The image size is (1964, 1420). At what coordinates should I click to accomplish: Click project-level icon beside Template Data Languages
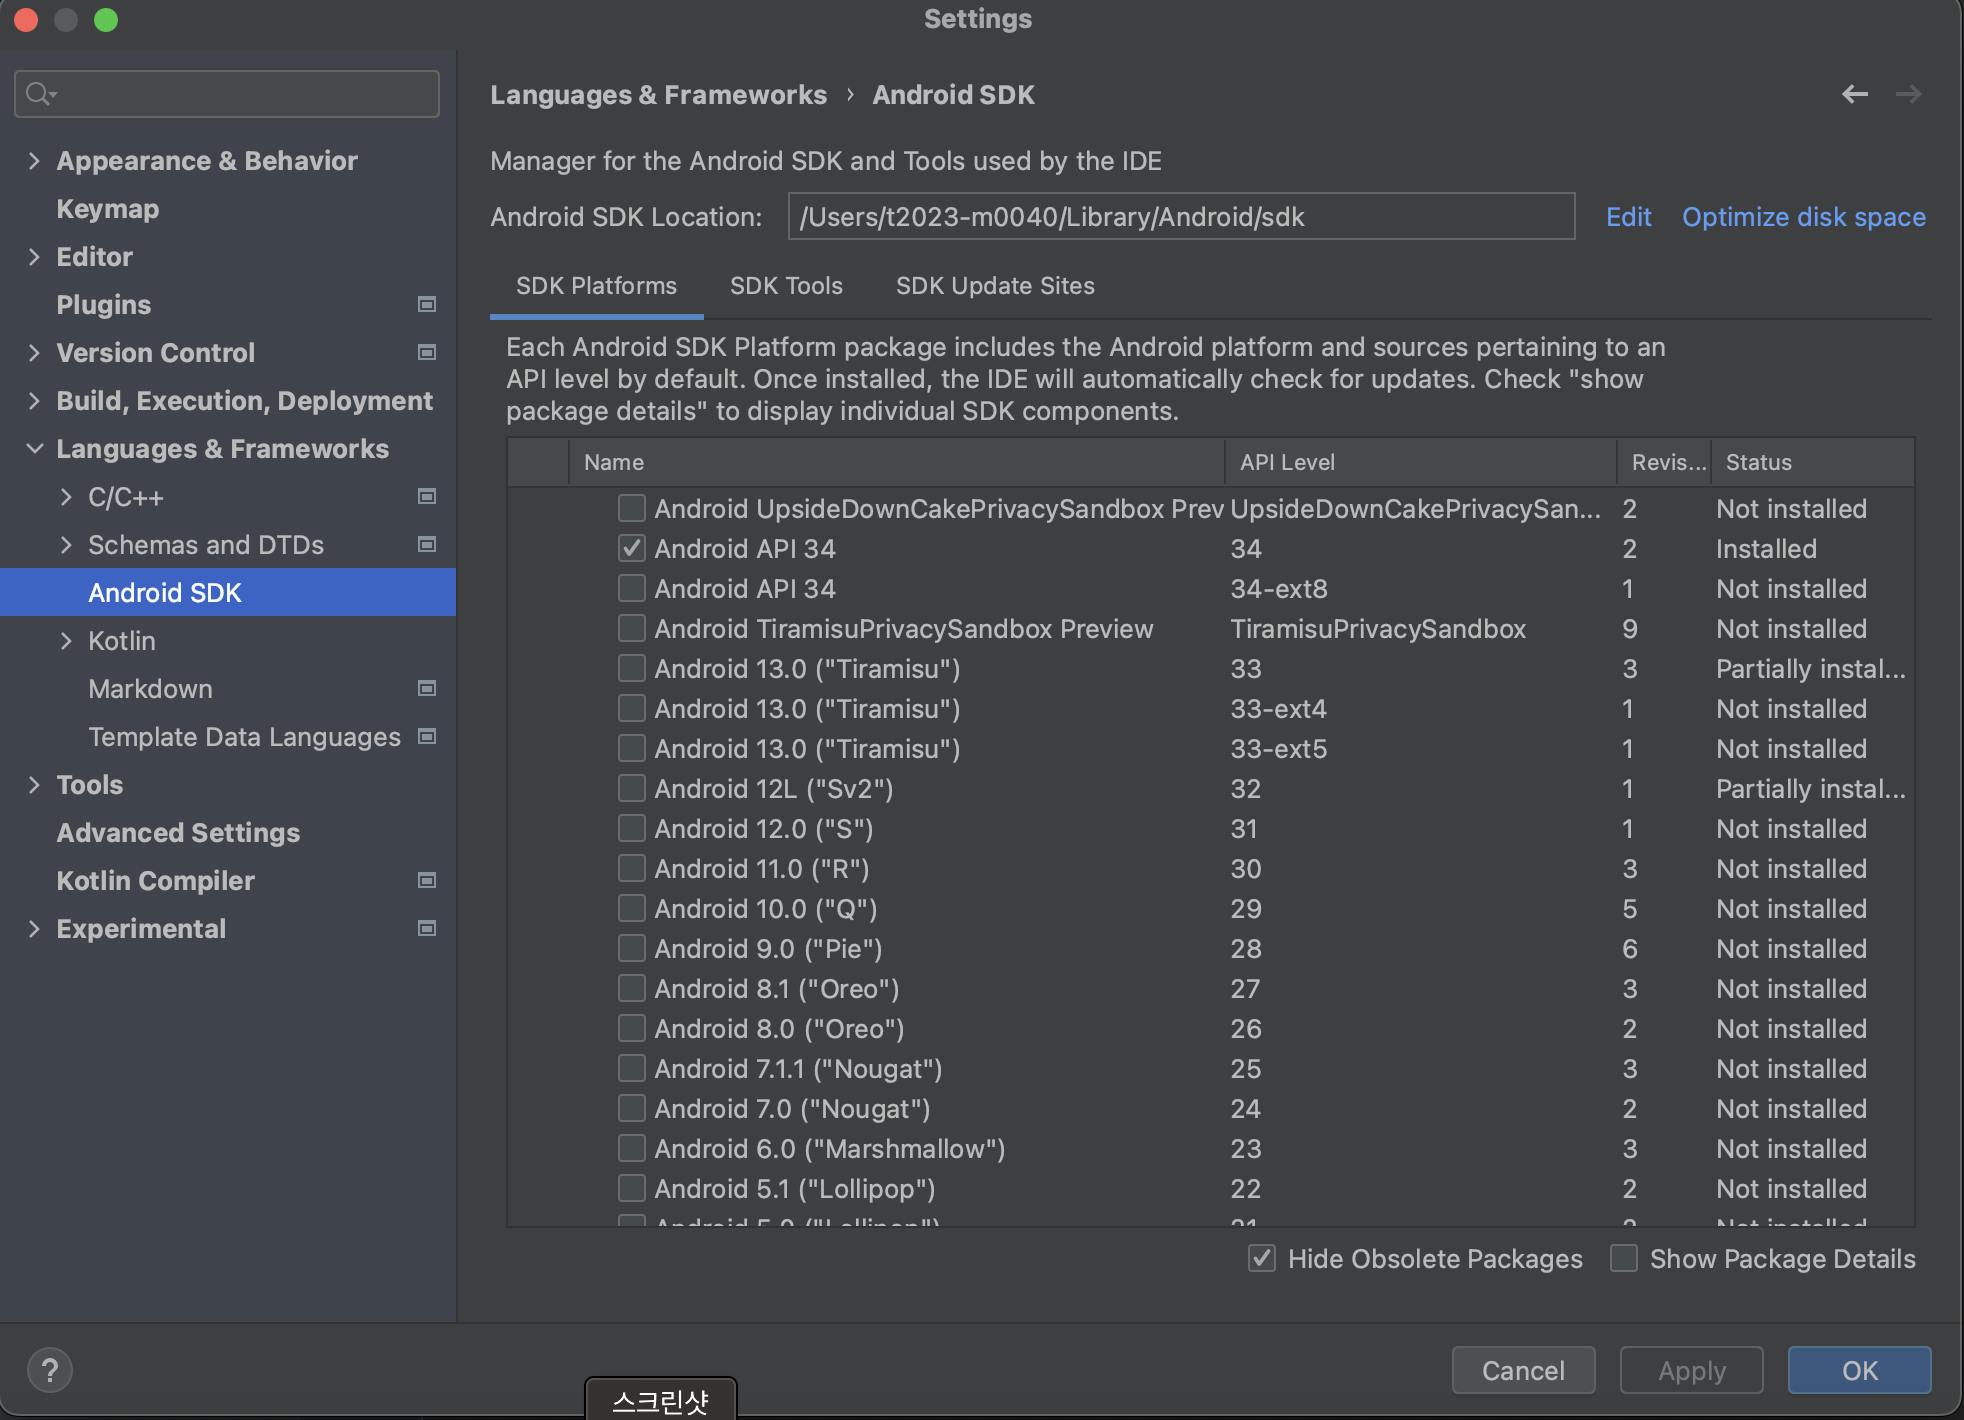coord(427,736)
